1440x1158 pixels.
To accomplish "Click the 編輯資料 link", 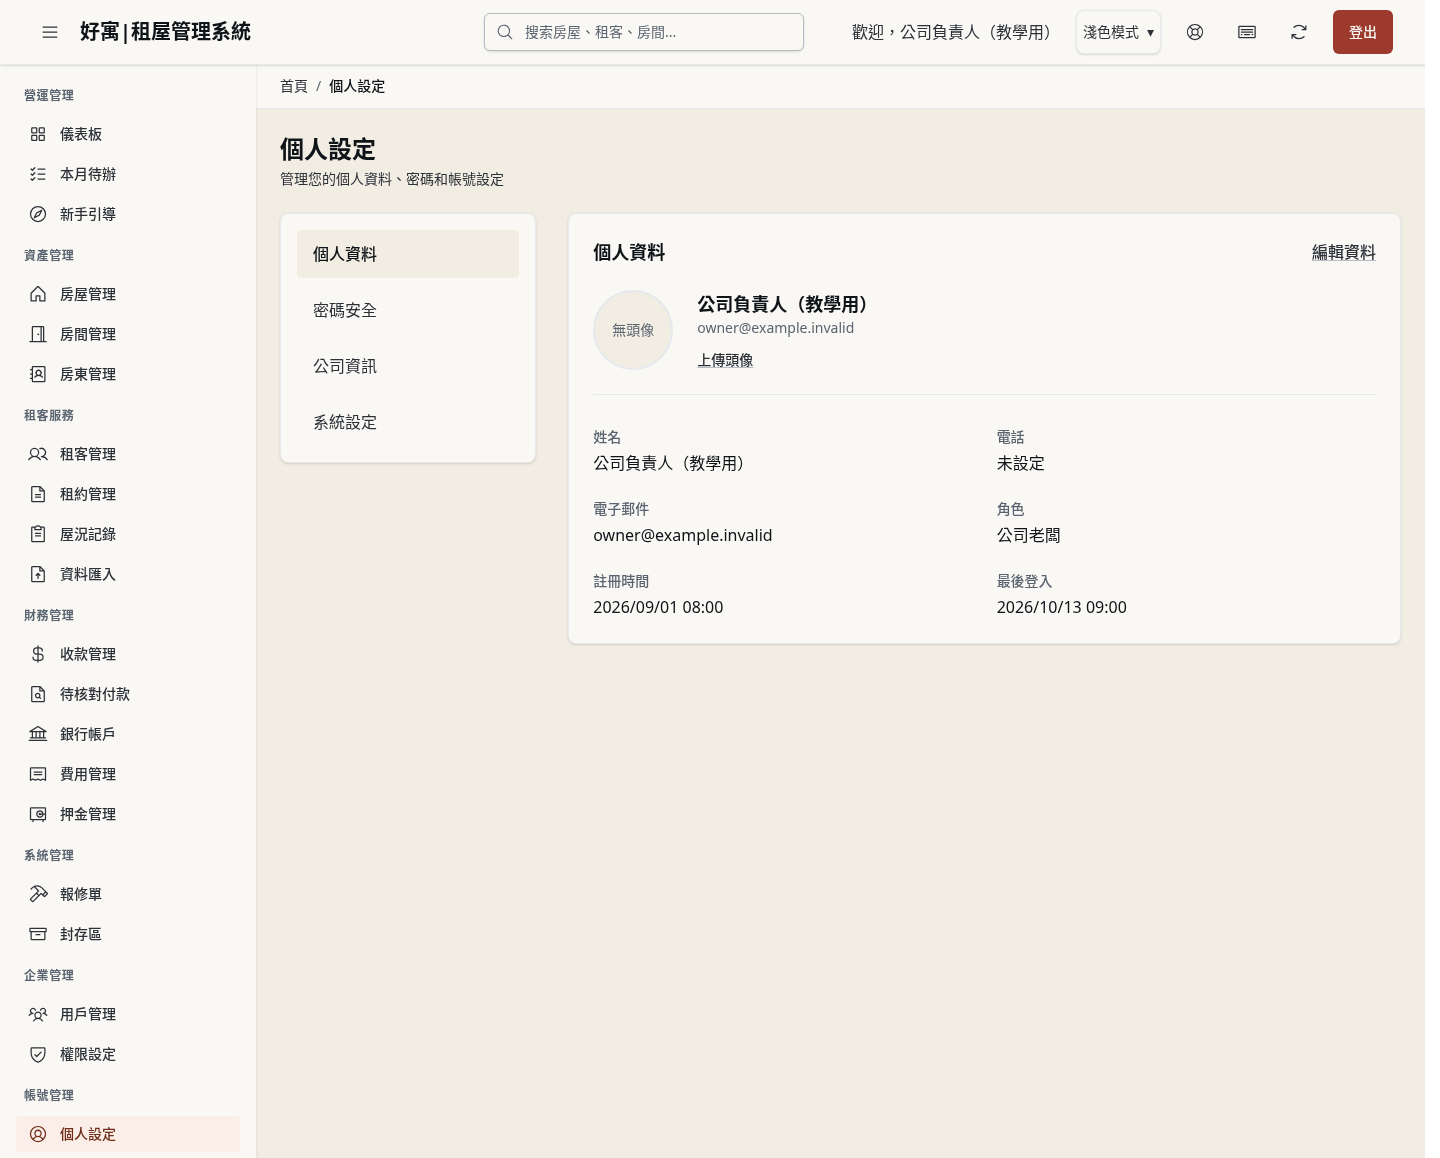I will (1343, 253).
